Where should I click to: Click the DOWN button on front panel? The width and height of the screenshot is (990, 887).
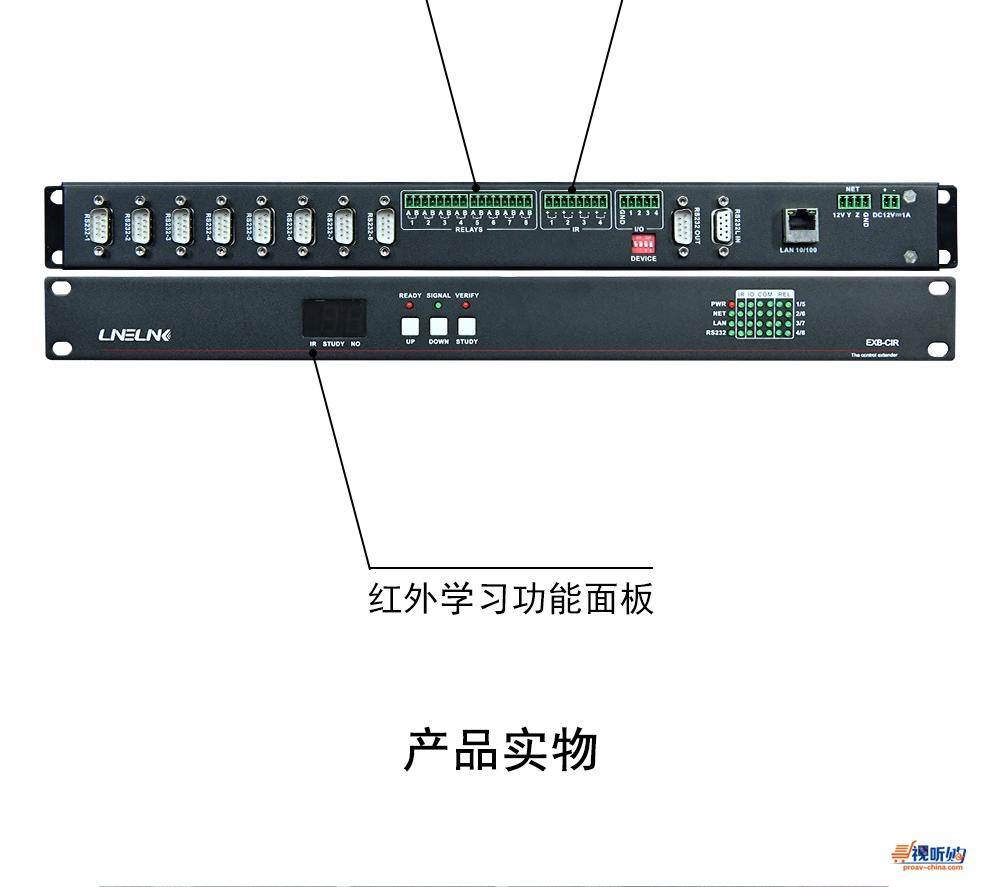[x=438, y=326]
